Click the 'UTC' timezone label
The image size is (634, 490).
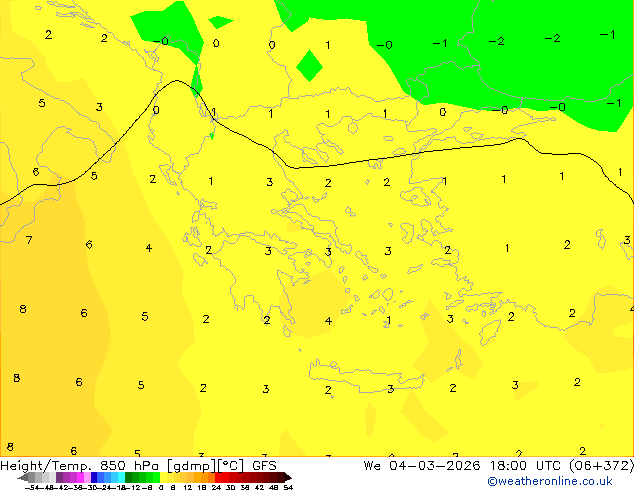pyautogui.click(x=548, y=466)
